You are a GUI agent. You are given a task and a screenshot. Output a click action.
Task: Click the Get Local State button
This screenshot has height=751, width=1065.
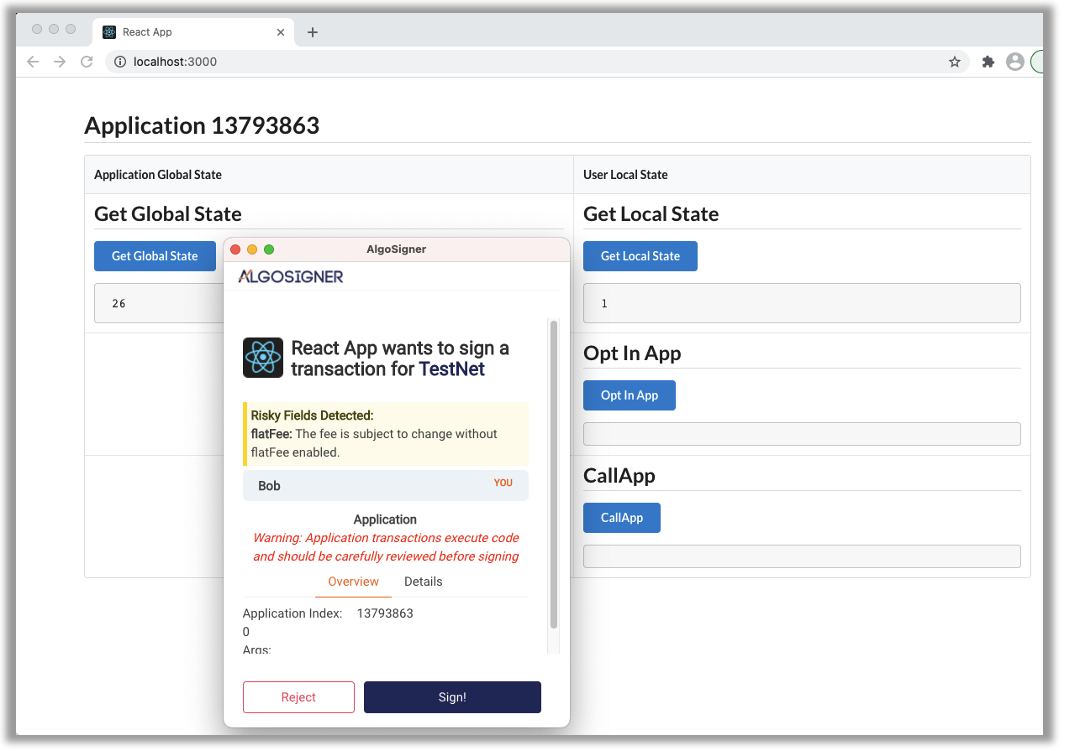pyautogui.click(x=640, y=256)
